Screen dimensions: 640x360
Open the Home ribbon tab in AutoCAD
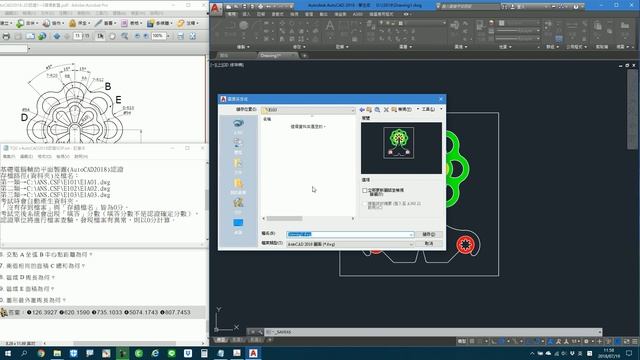(x=232, y=14)
